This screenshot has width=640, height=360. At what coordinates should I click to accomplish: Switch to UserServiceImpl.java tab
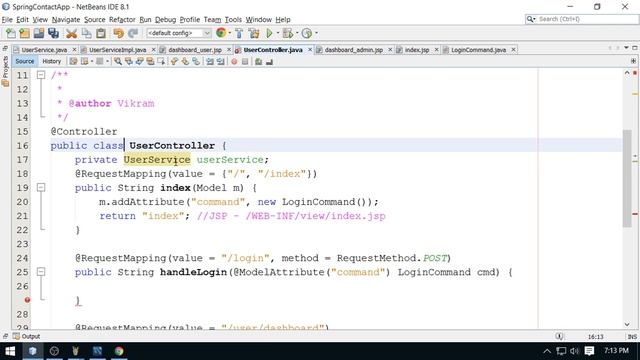click(x=117, y=50)
